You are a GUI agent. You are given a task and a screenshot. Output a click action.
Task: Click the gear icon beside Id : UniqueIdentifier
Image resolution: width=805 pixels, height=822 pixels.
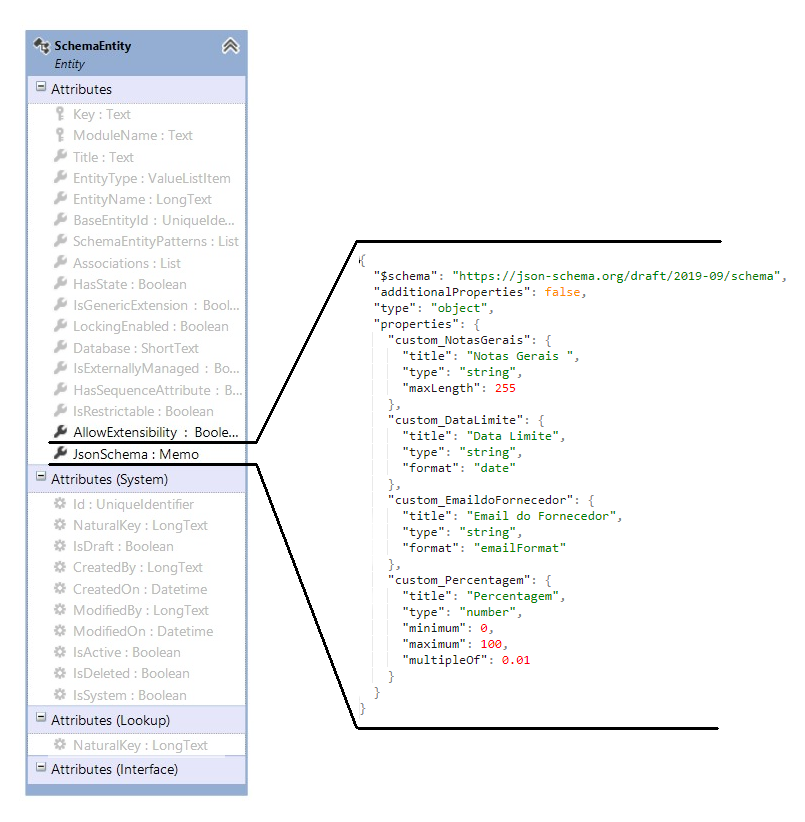[x=60, y=504]
